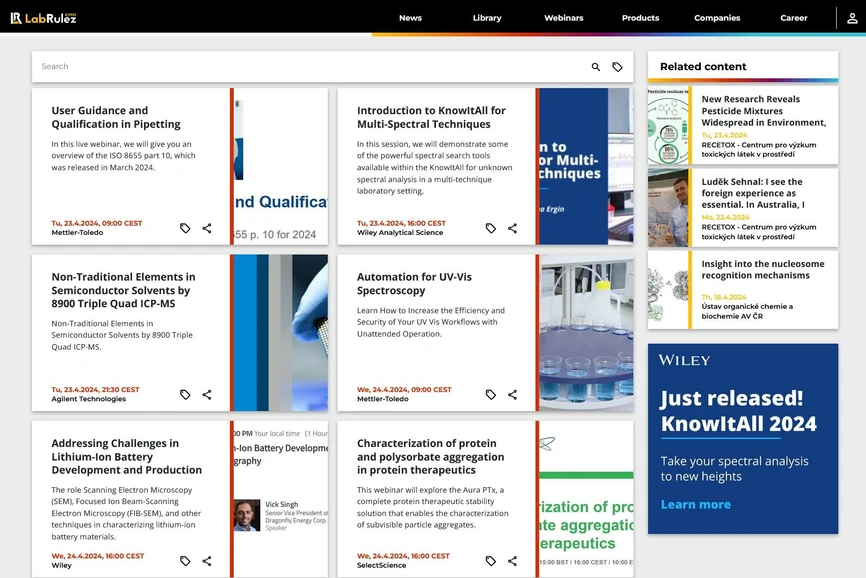
Task: Click the Just released! KnowItAll 2024 headline
Action: pyautogui.click(x=738, y=411)
